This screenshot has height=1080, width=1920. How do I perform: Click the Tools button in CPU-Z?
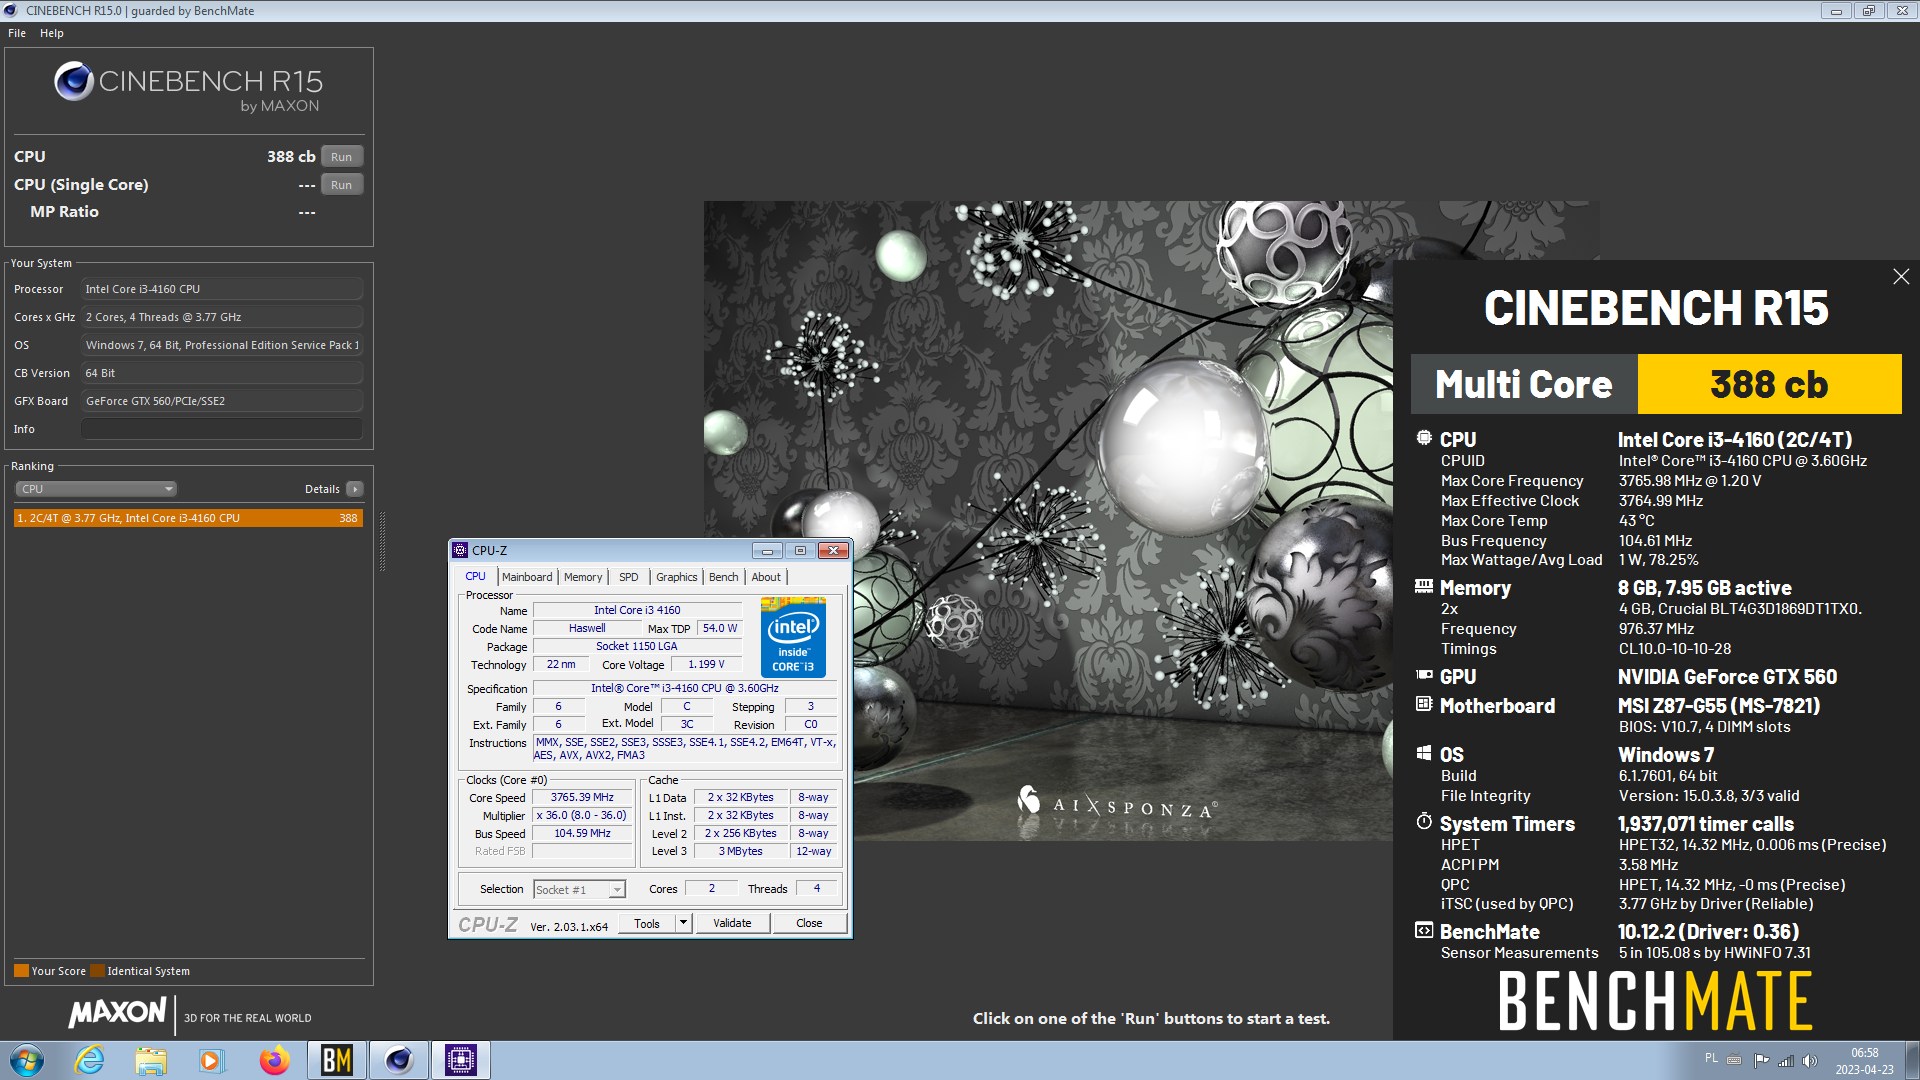pos(647,923)
